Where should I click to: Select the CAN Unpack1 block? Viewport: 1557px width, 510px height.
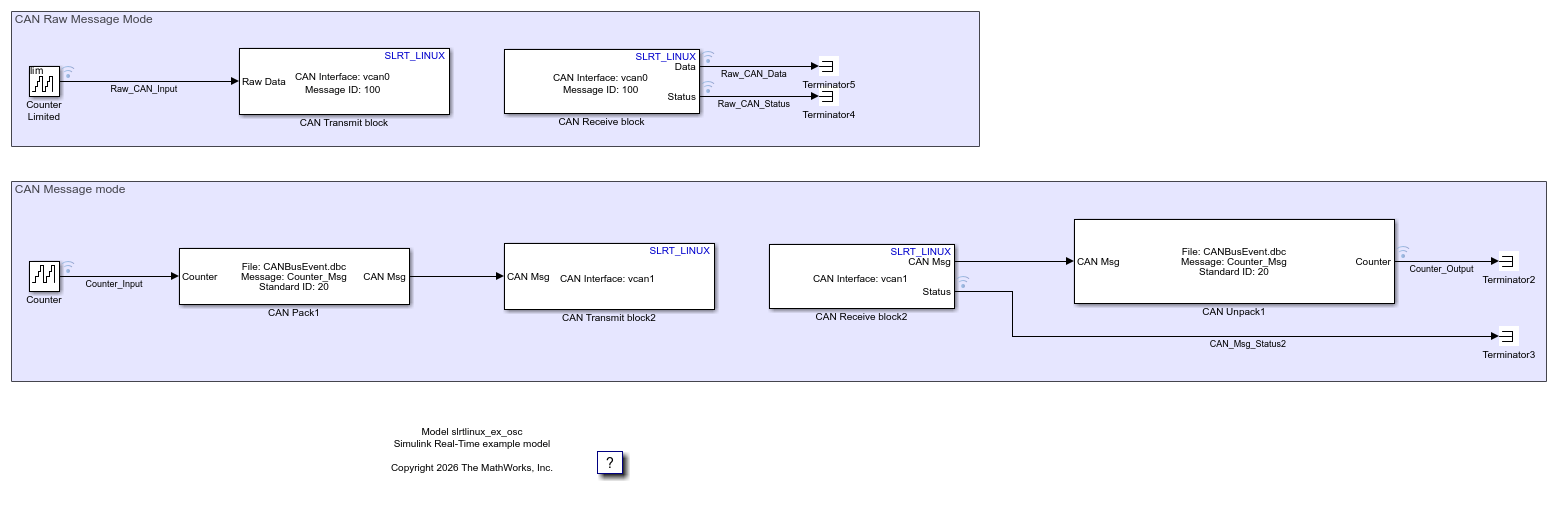[1234, 261]
